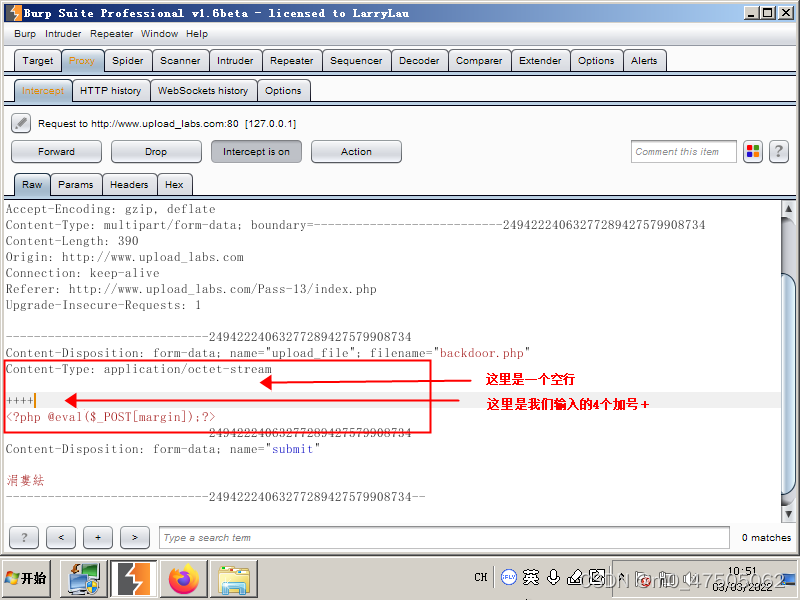Click the Comment this item field

tap(684, 152)
